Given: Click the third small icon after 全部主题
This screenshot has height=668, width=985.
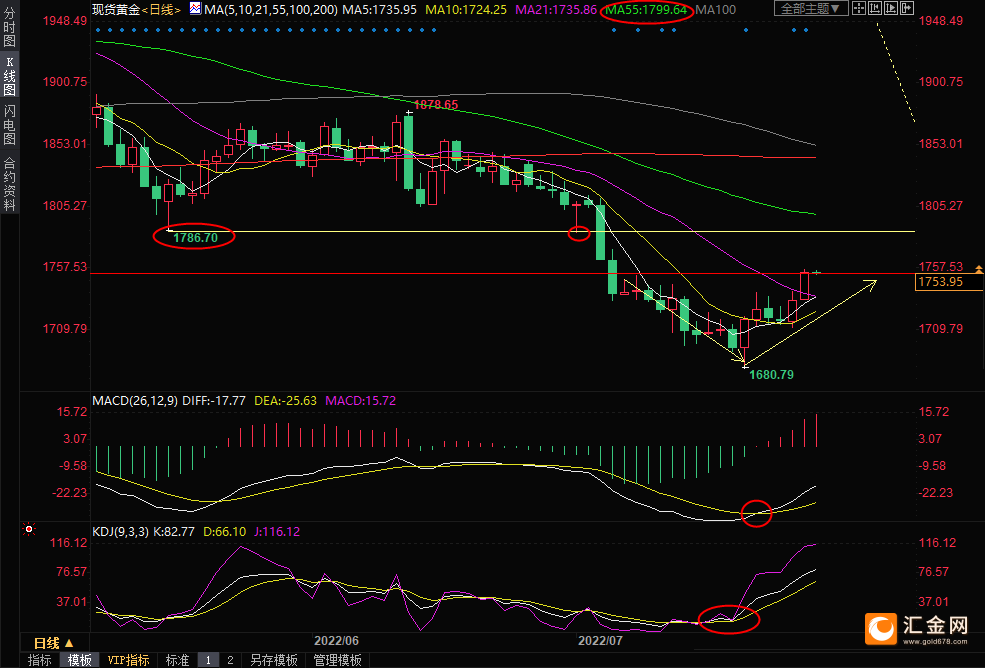Looking at the screenshot, I should 892,9.
